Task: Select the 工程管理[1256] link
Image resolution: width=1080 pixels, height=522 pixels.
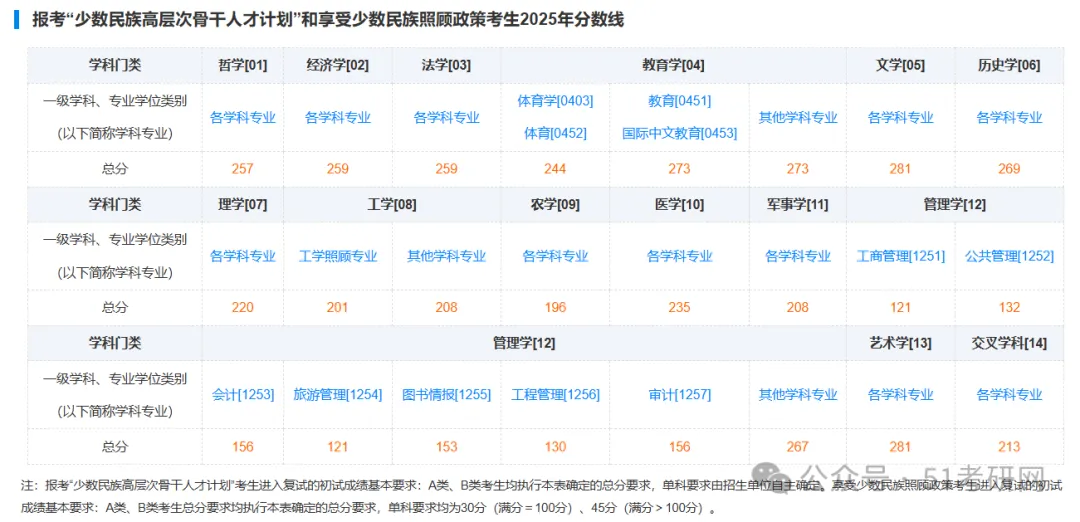Action: [x=555, y=395]
